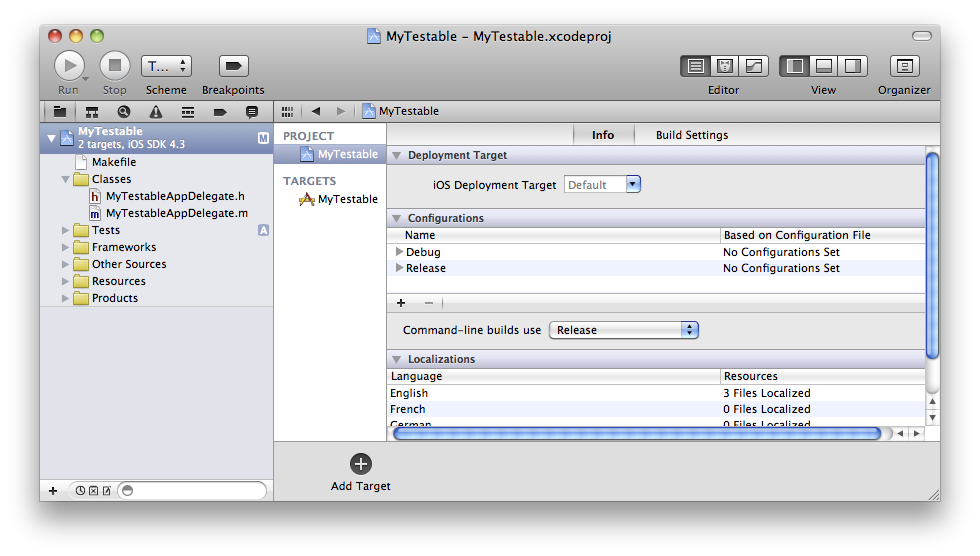Screen dimensions: 980x556
Task: Add a new configuration with plus
Action: coord(401,303)
